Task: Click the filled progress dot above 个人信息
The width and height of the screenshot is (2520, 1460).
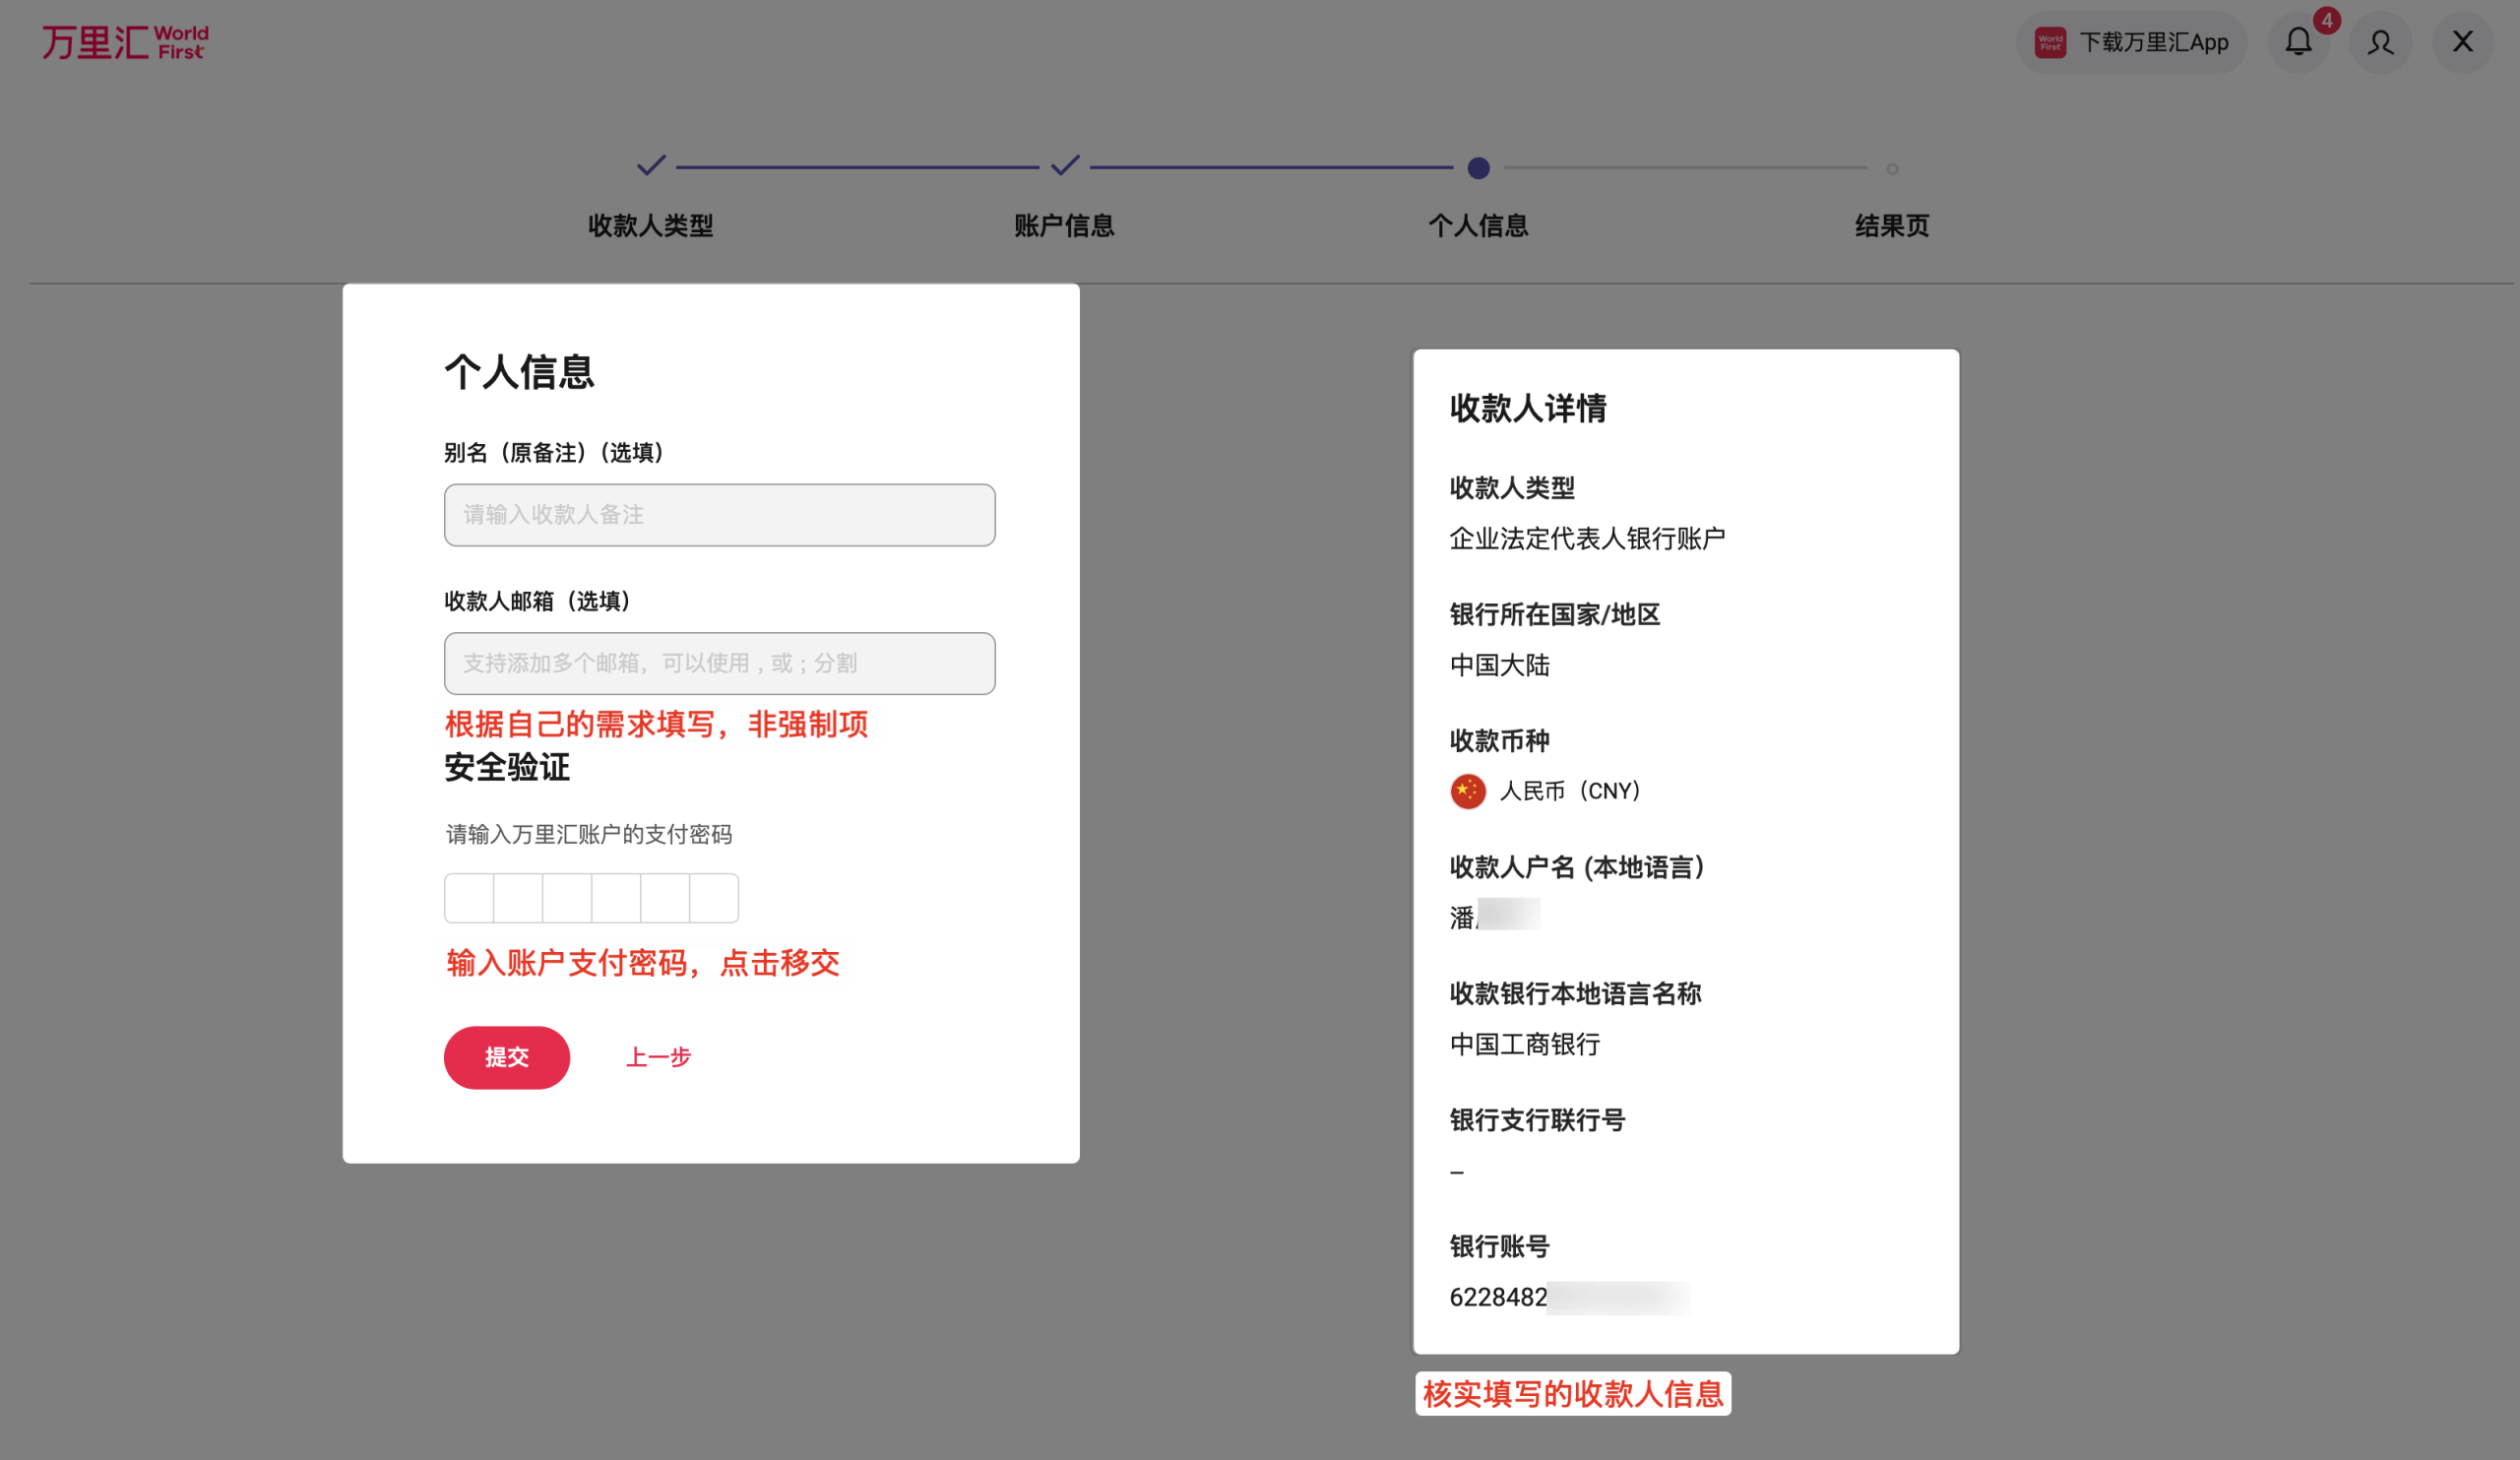Action: click(x=1479, y=169)
